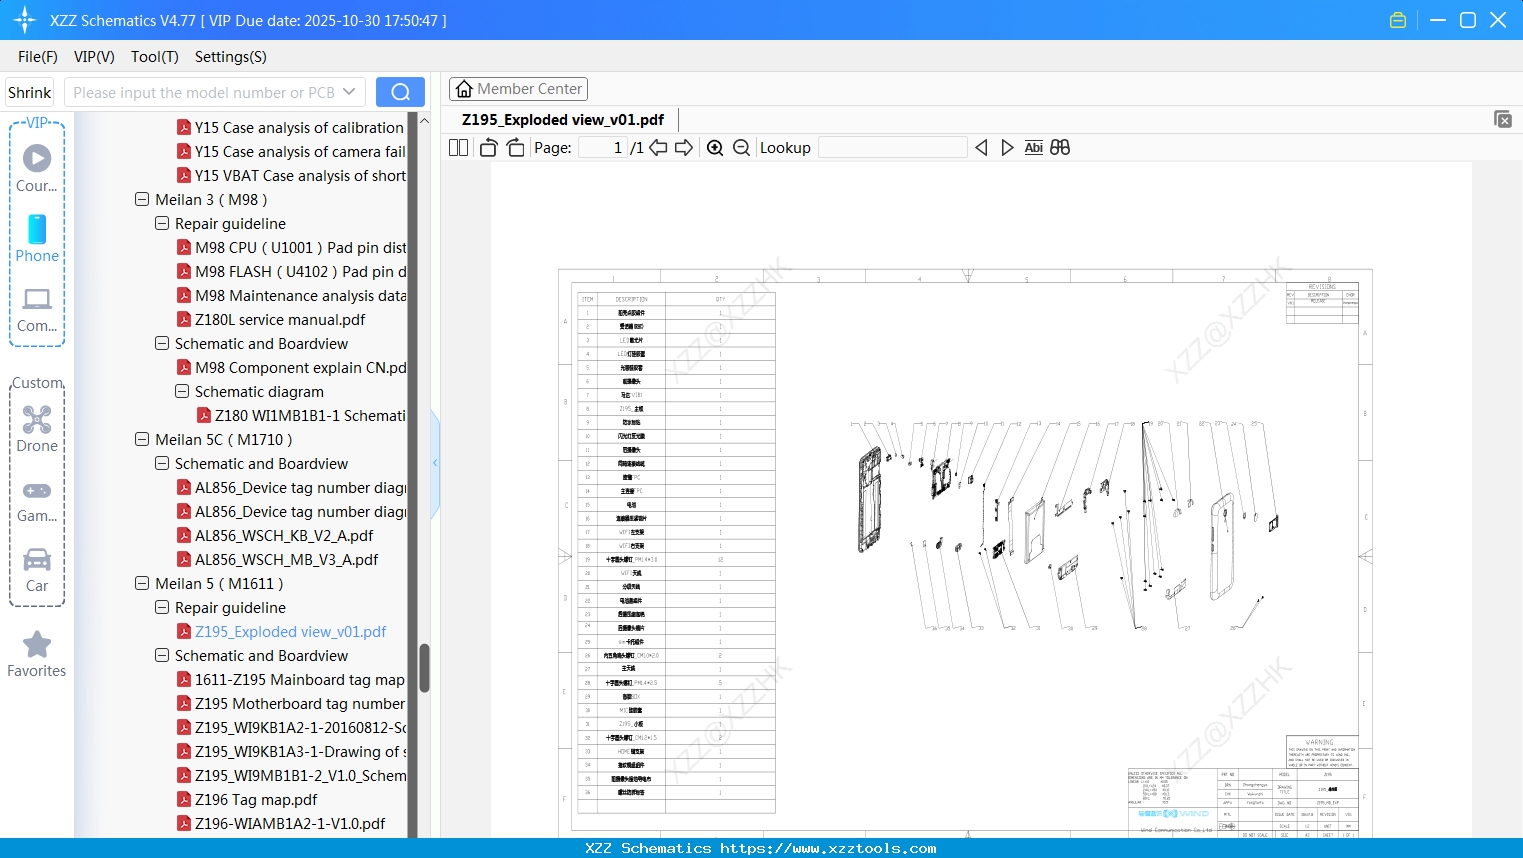This screenshot has height=858, width=1523.
Task: Collapse the left tree panel handle
Action: [435, 462]
